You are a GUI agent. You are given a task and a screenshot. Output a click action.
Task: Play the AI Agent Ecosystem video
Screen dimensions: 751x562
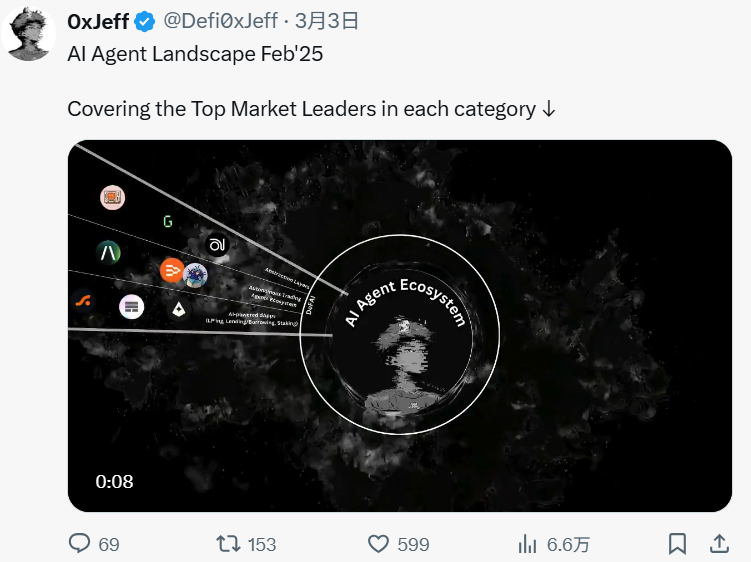click(x=400, y=326)
